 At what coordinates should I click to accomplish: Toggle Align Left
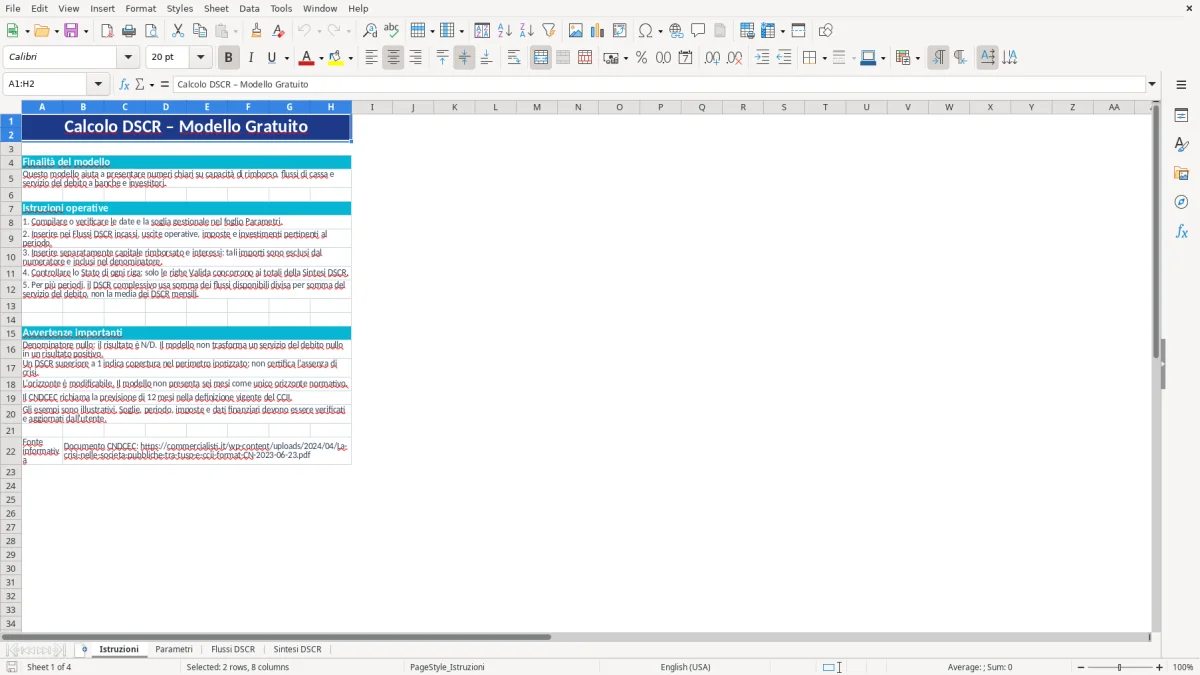pyautogui.click(x=371, y=58)
